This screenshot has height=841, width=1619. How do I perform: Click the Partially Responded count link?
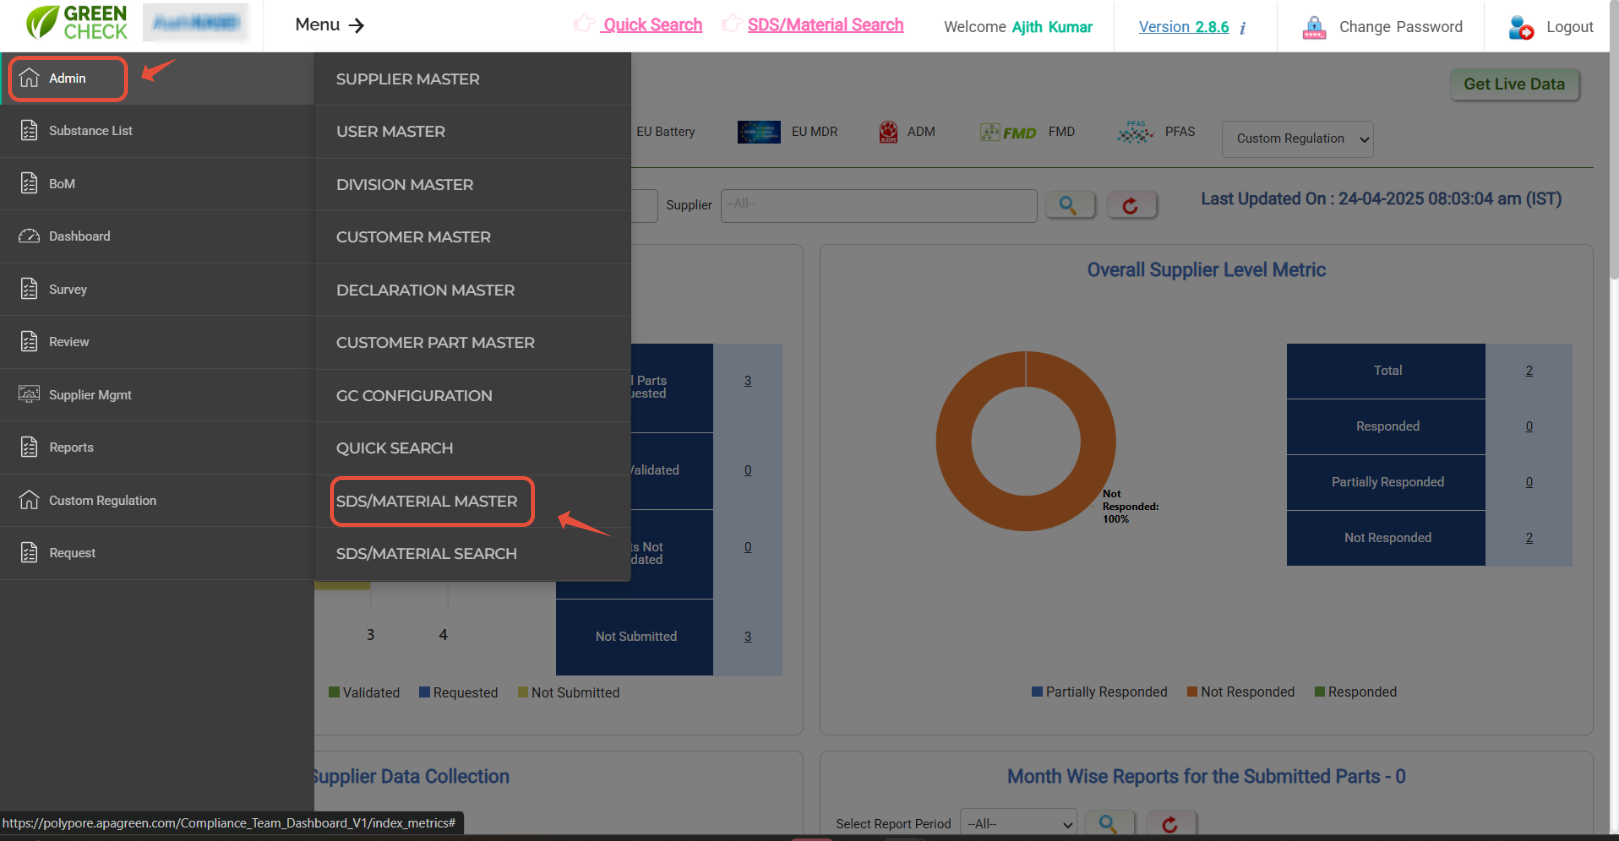click(1529, 482)
